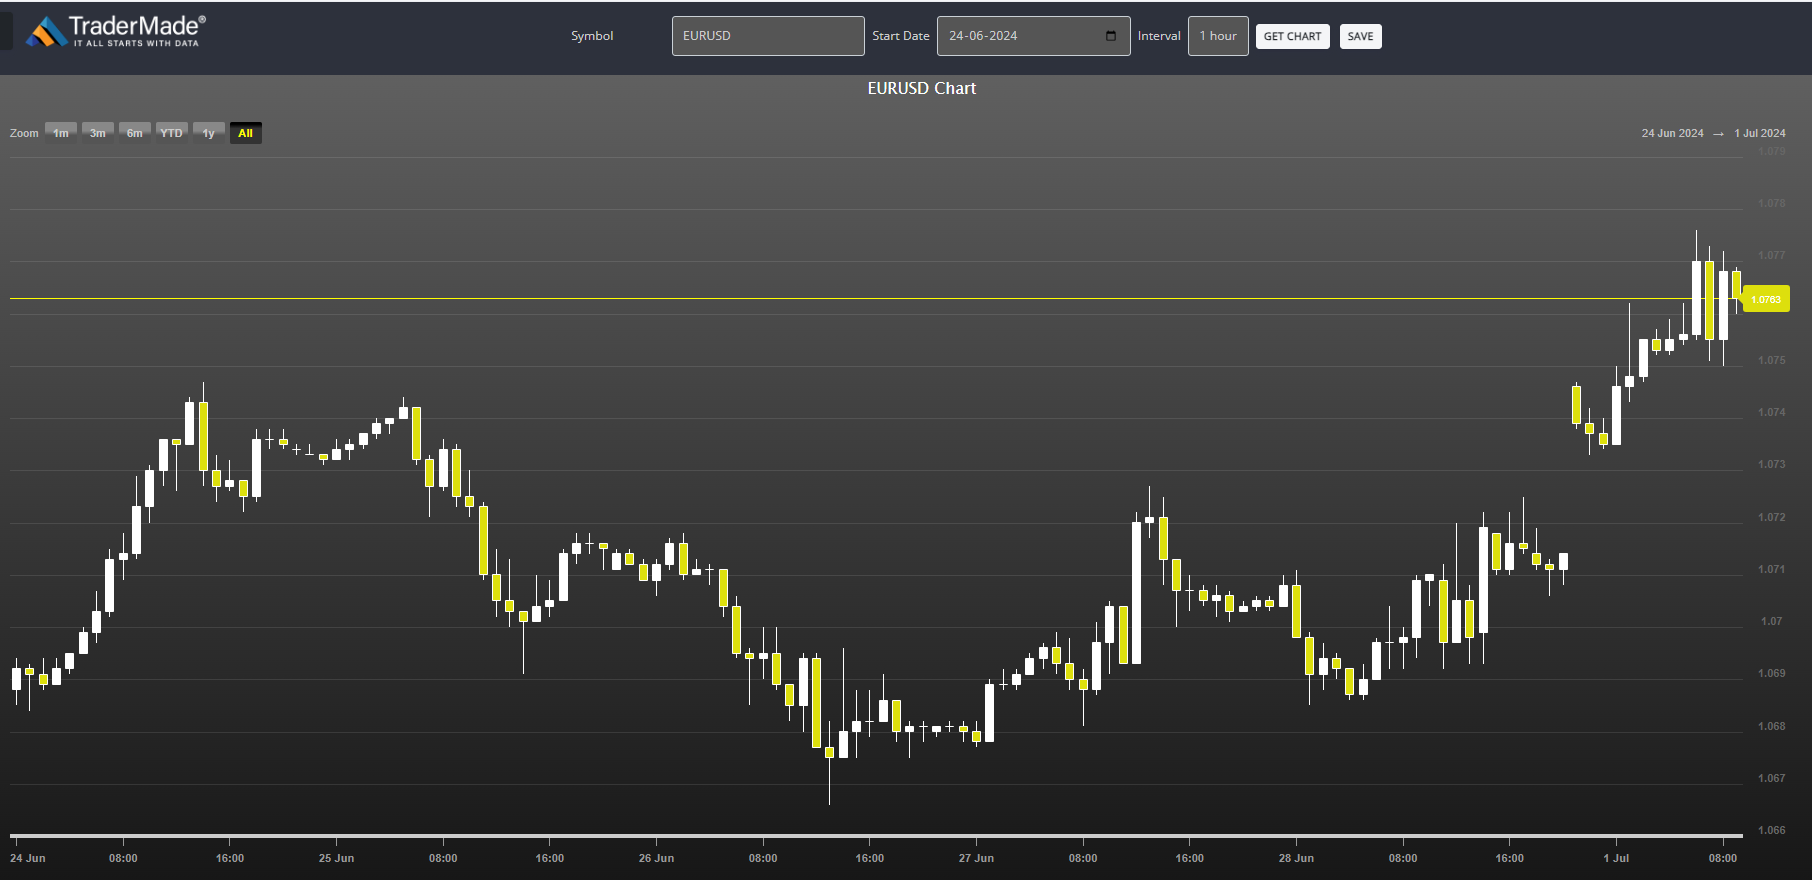1812x880 pixels.
Task: Set zoom range to 1m
Action: point(61,133)
